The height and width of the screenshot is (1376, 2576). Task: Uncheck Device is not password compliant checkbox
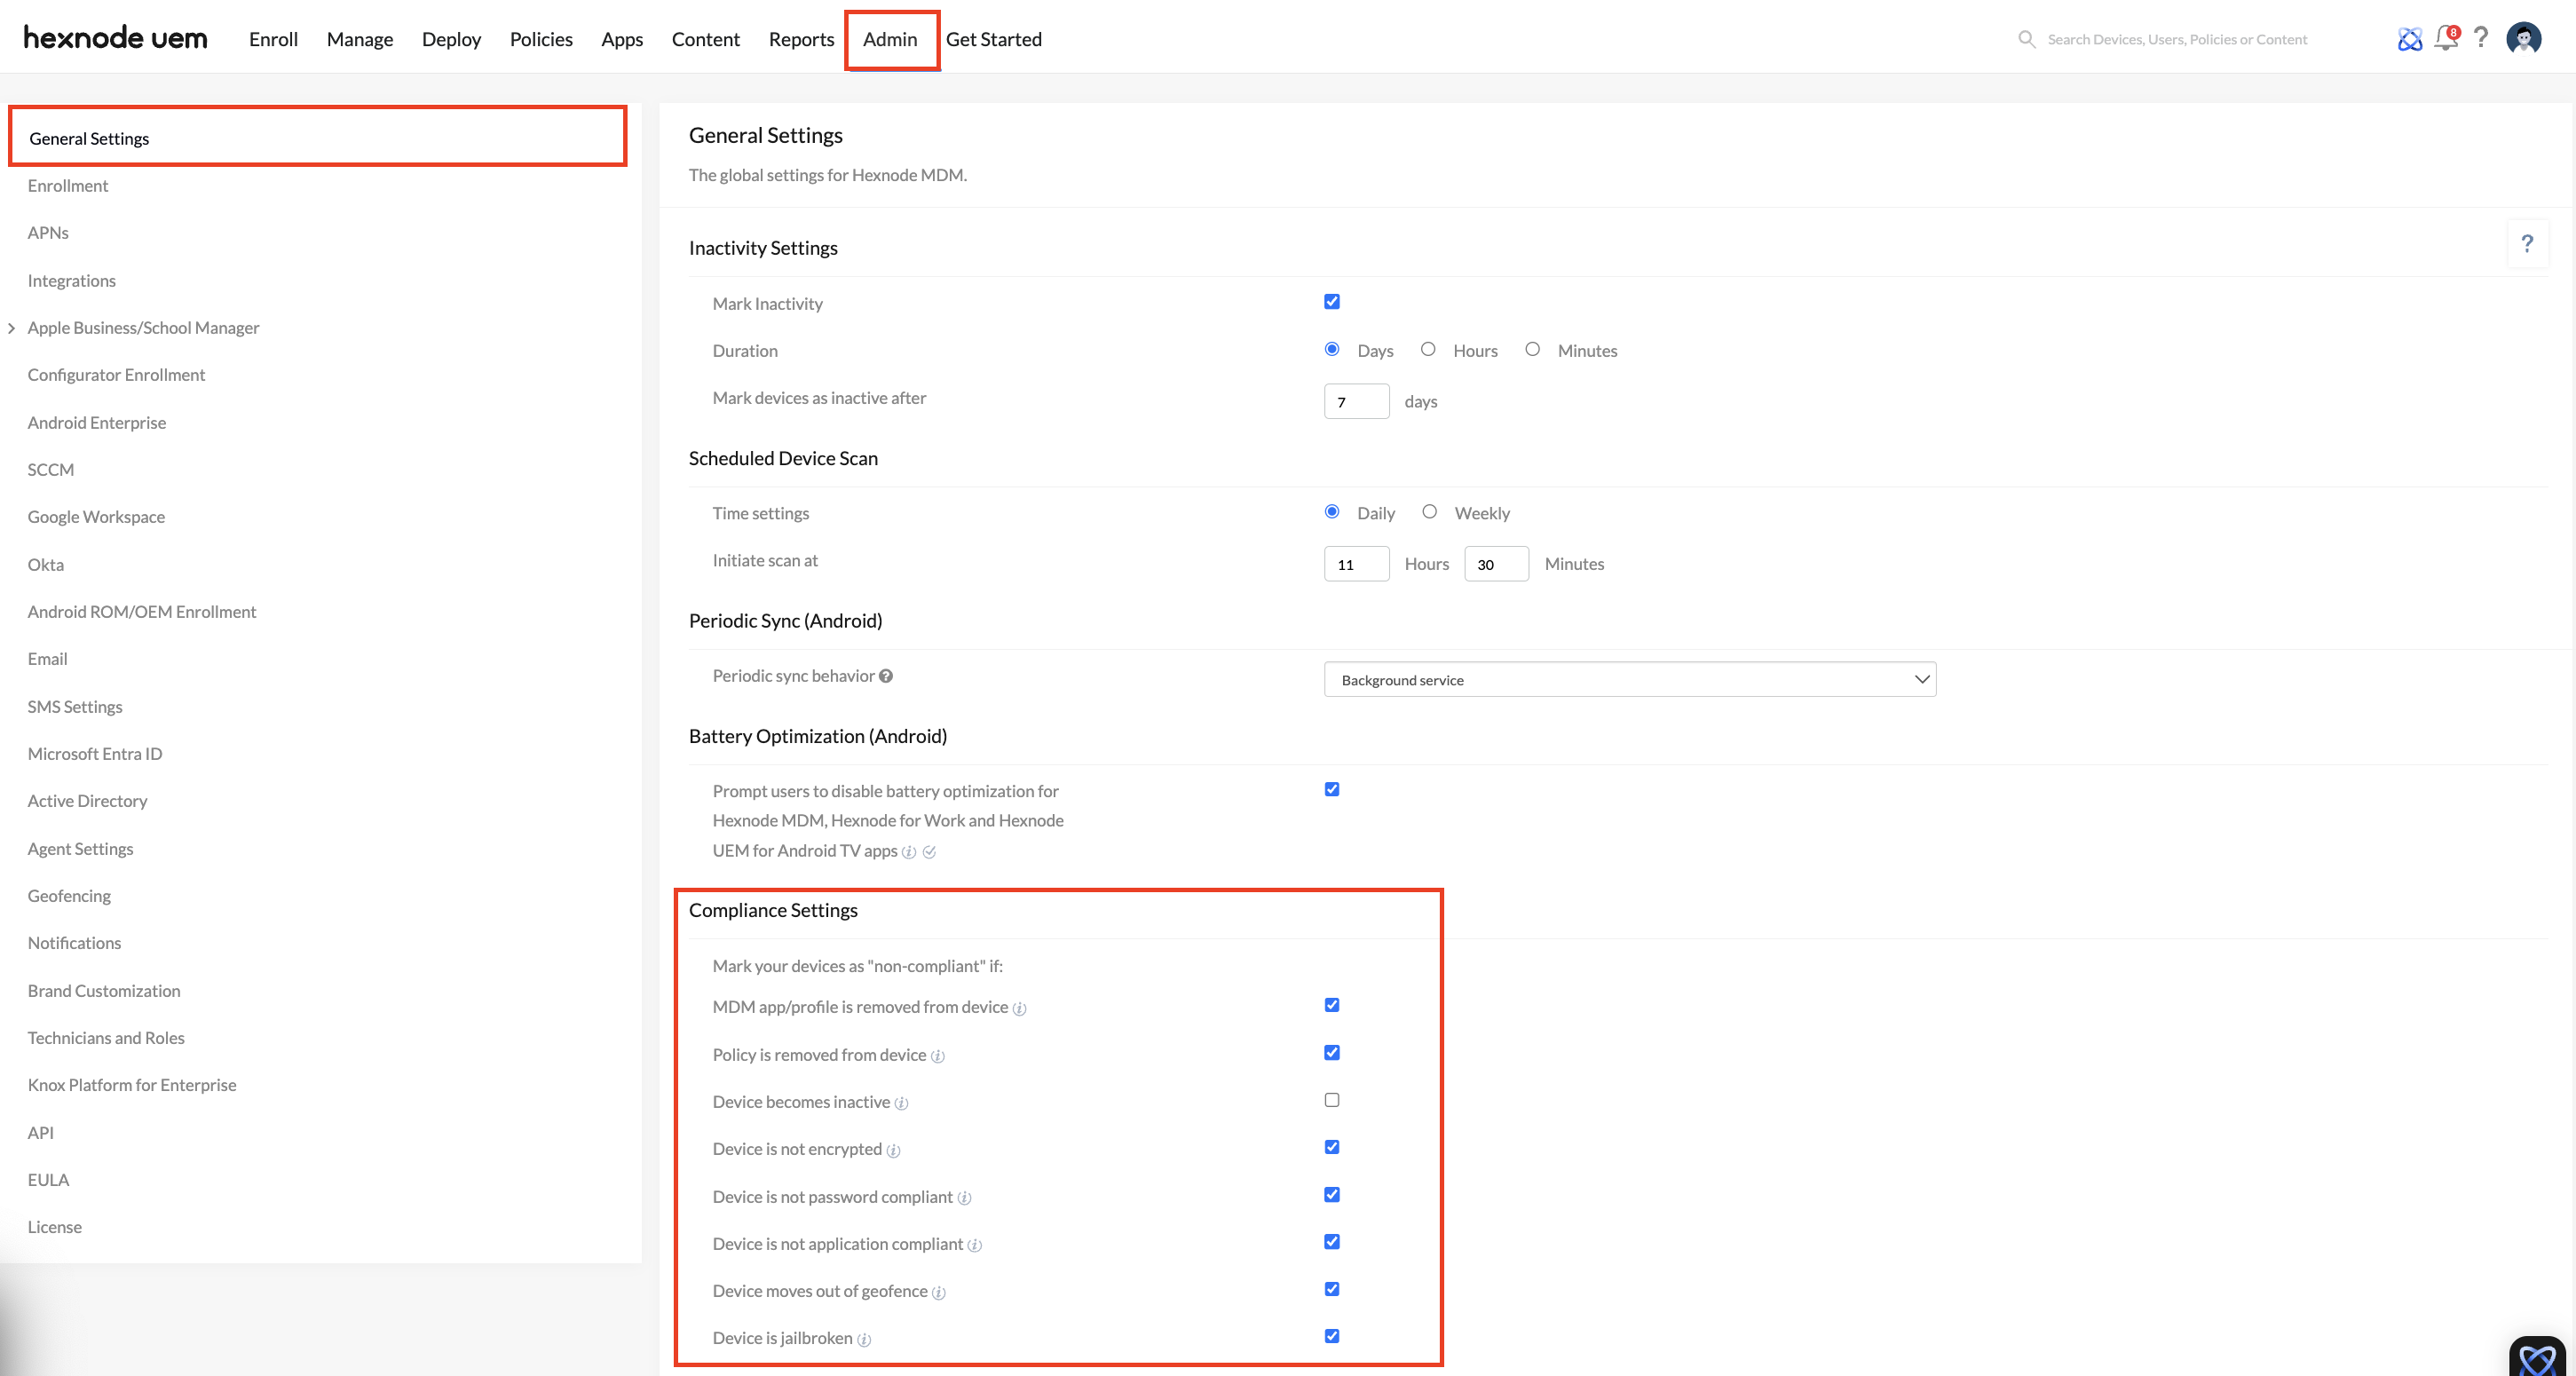pyautogui.click(x=1332, y=1195)
